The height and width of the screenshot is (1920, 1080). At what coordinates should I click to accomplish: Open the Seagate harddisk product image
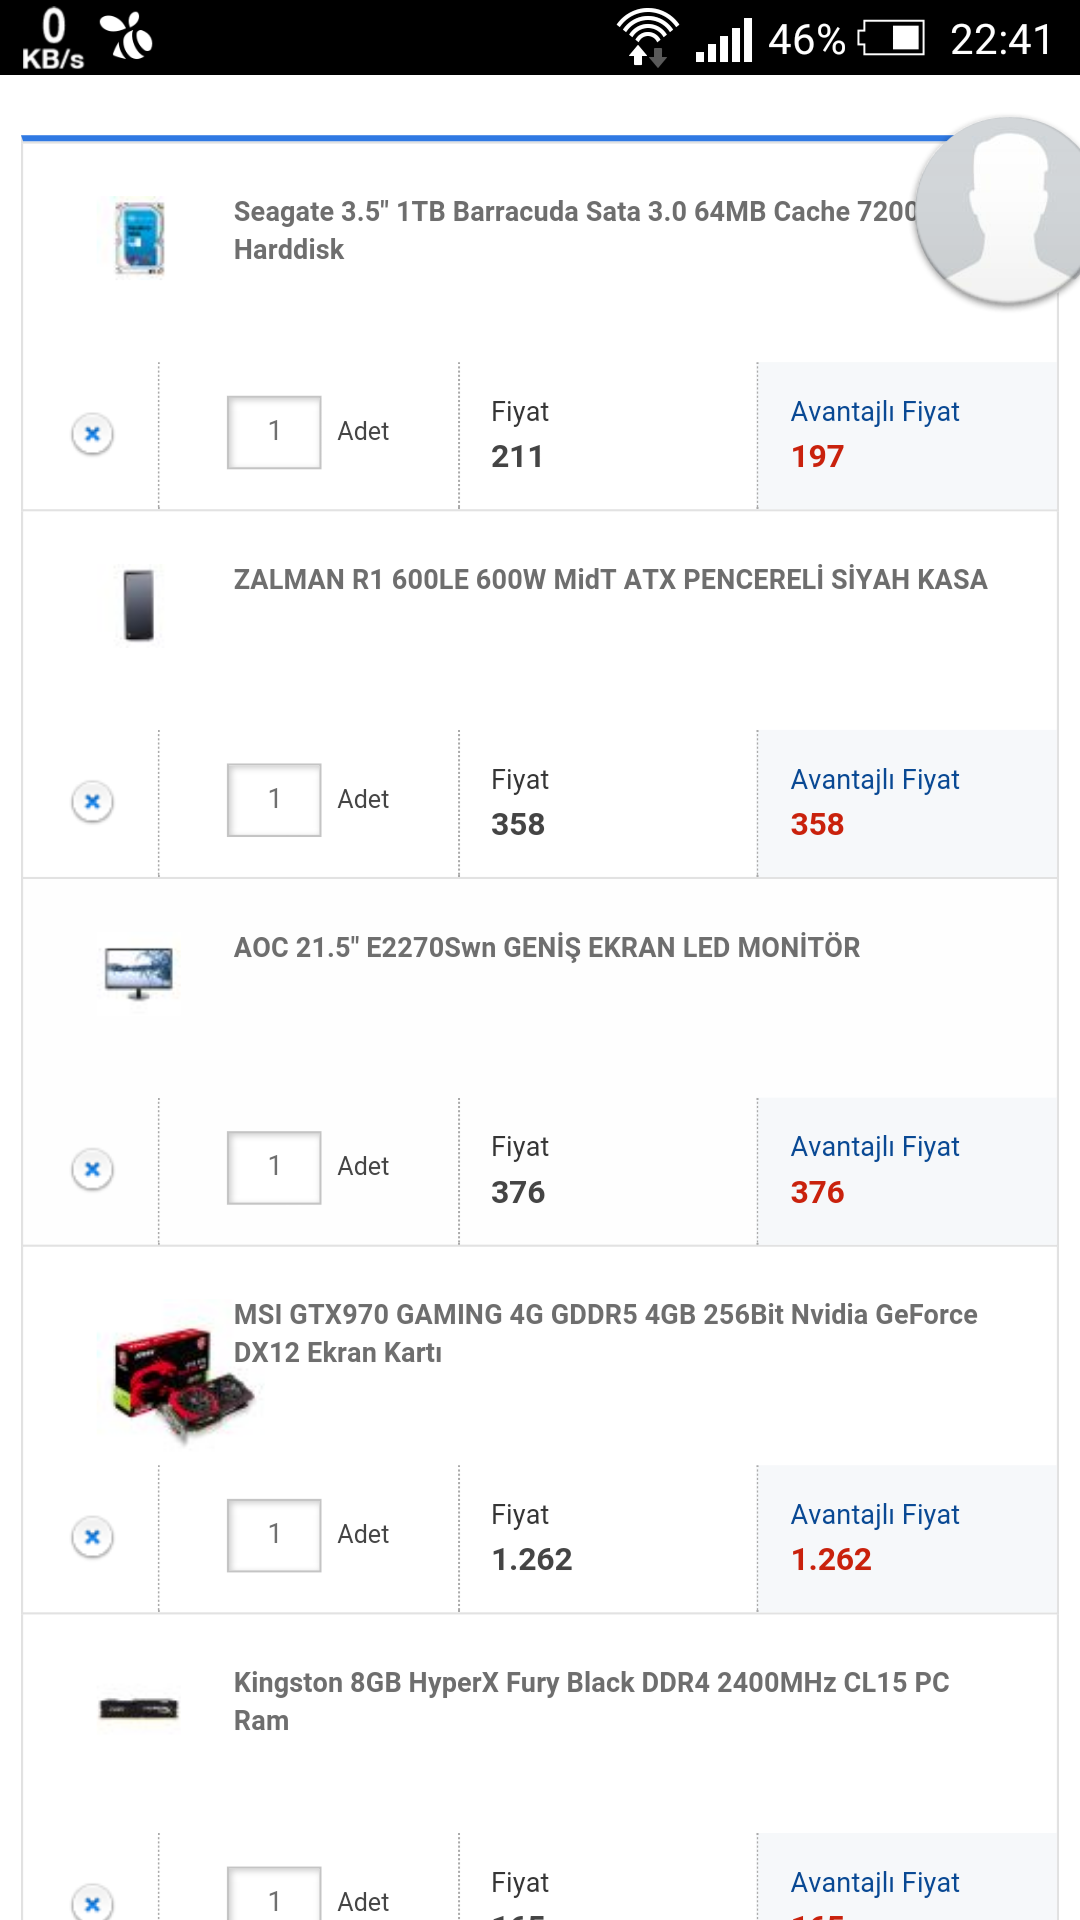(139, 238)
